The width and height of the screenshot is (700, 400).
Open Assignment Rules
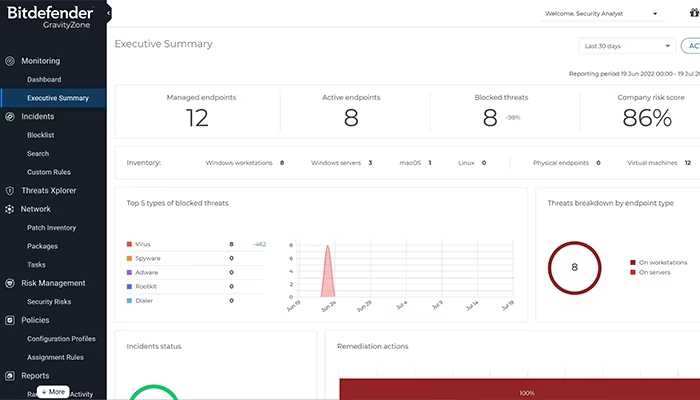point(55,357)
